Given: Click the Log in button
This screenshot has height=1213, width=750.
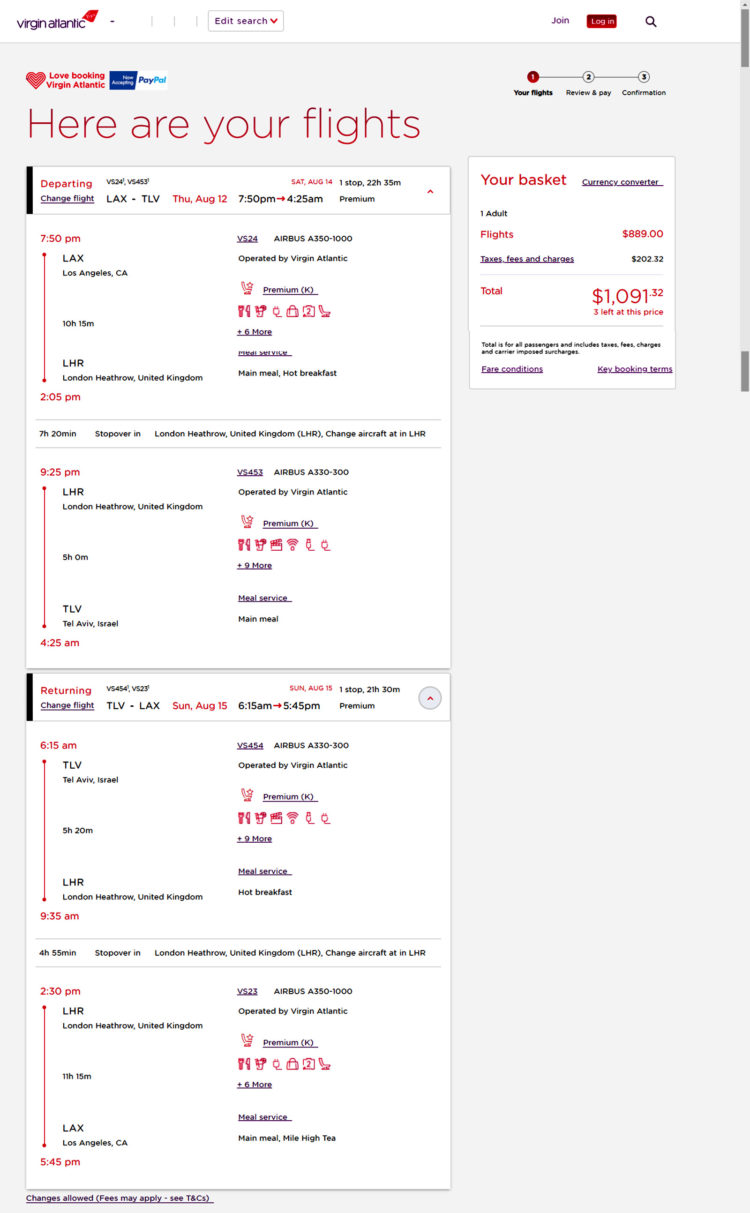Looking at the screenshot, I should 601,20.
